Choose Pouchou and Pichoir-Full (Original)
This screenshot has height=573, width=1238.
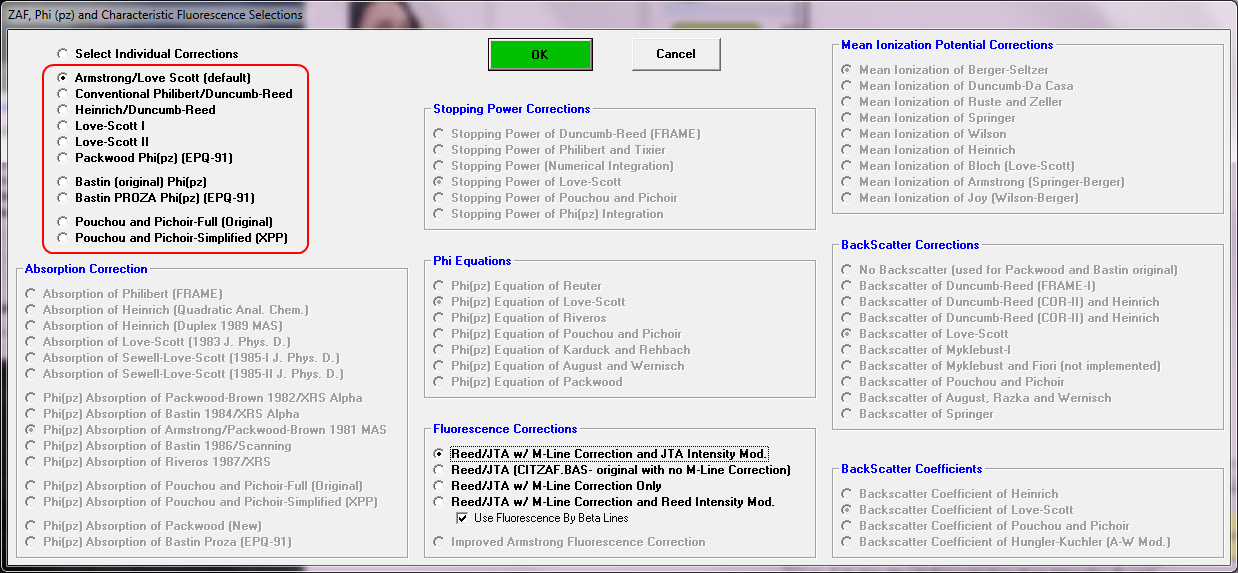[x=64, y=222]
